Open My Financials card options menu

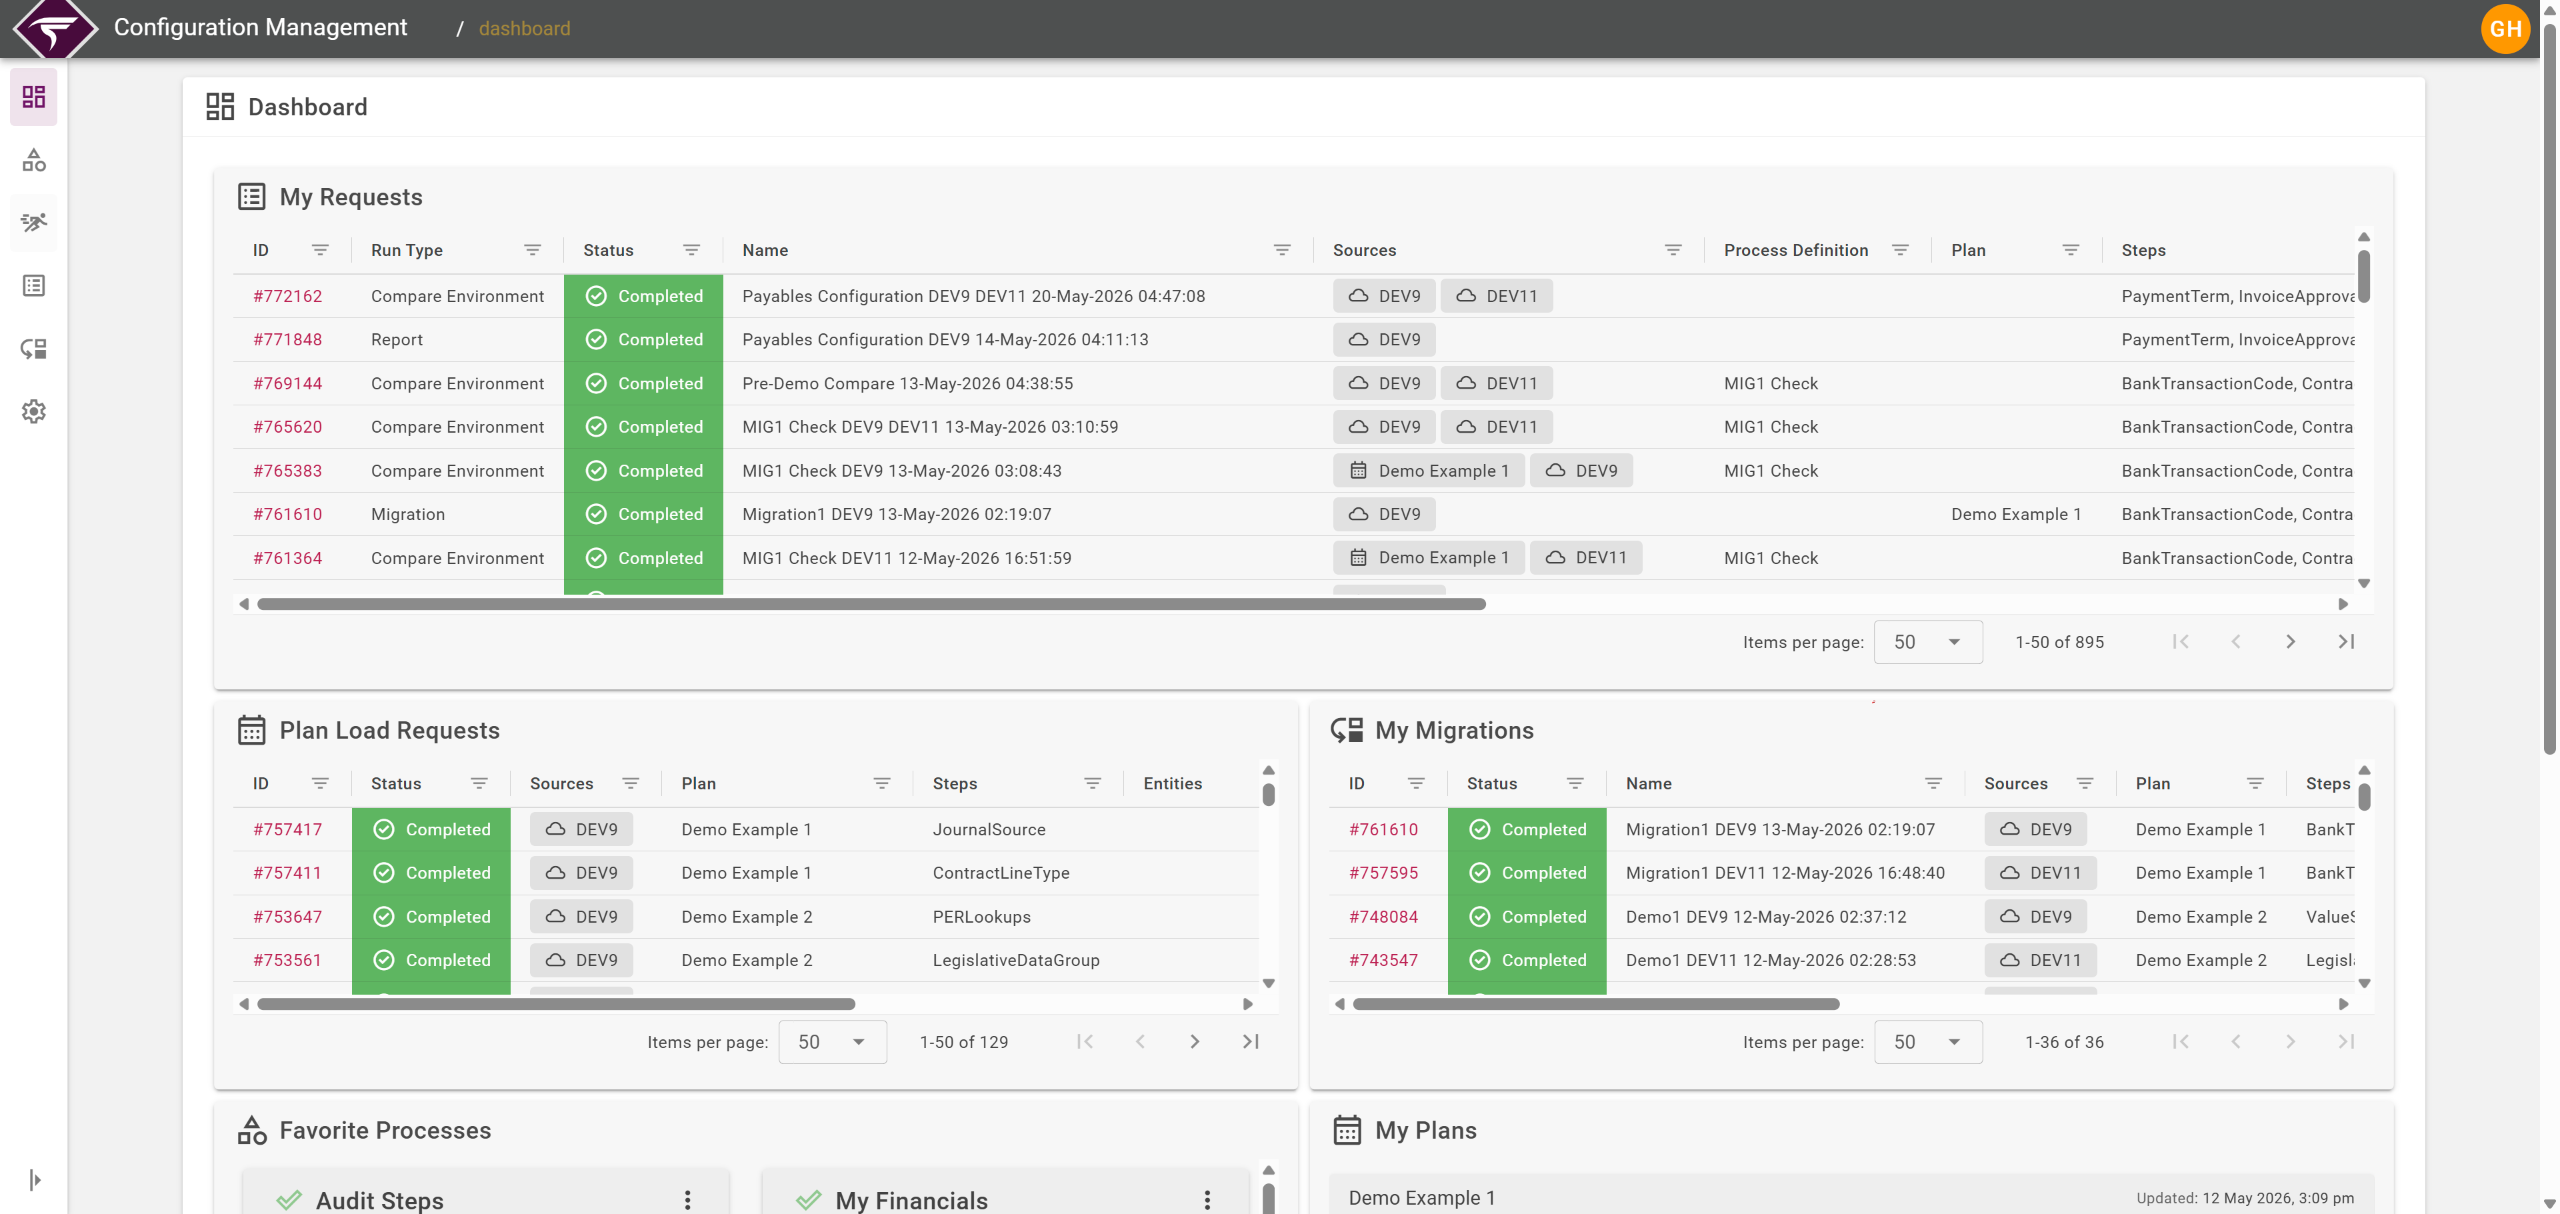point(1207,1200)
